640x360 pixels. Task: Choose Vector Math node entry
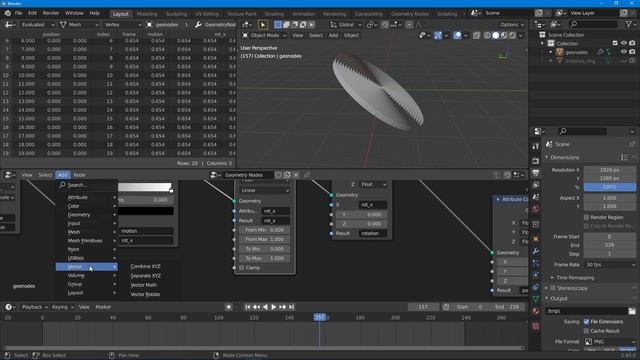[x=144, y=285]
